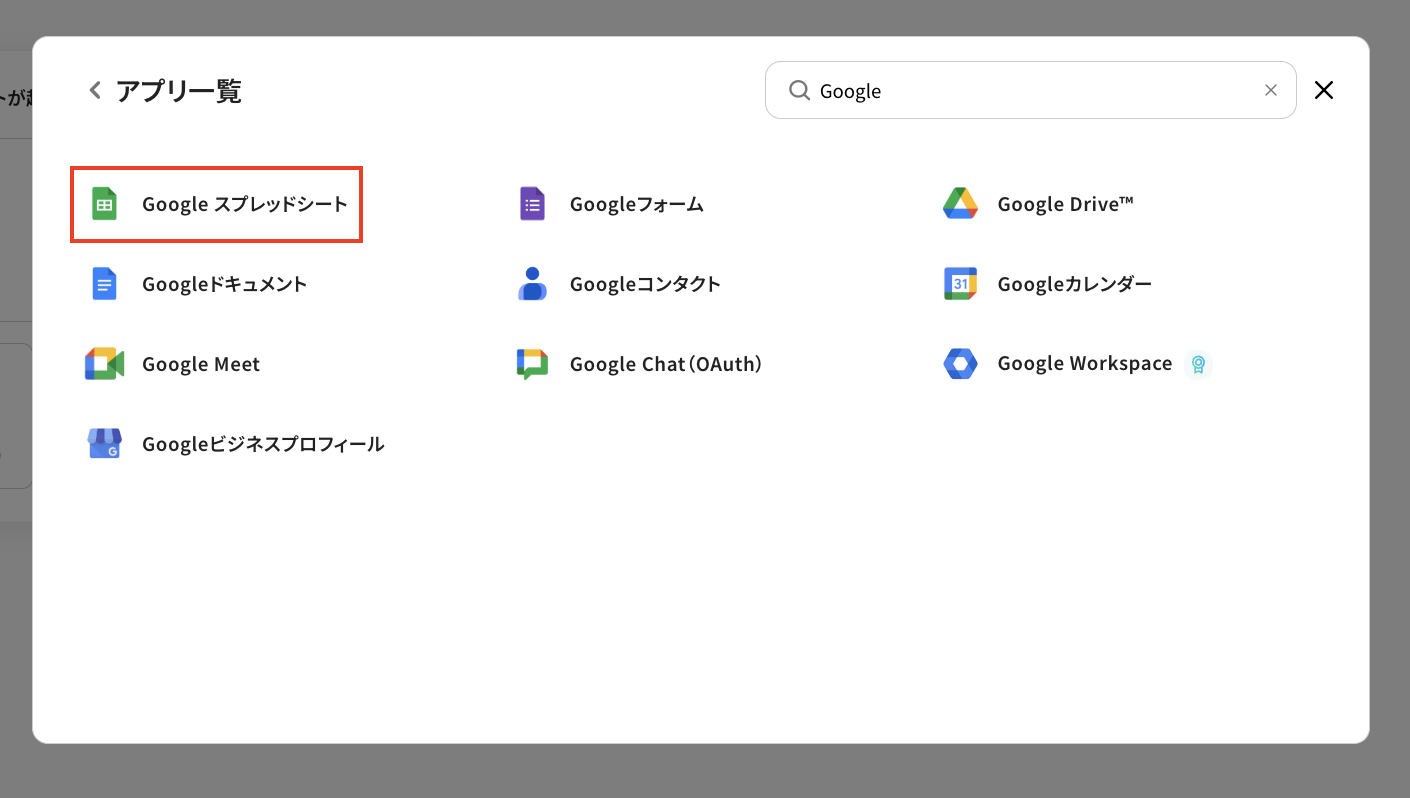
Task: Click the Google Chat bubble icon
Action: (x=532, y=364)
